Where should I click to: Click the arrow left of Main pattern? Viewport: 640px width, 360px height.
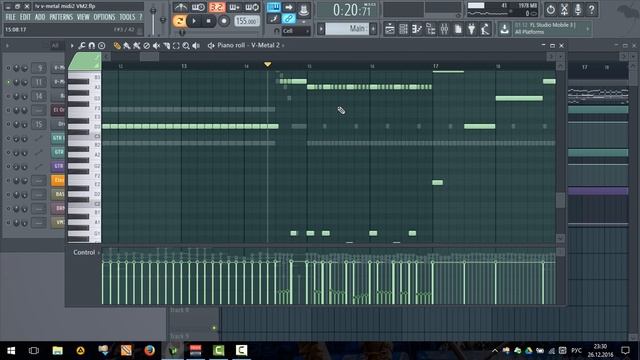[x=321, y=29]
